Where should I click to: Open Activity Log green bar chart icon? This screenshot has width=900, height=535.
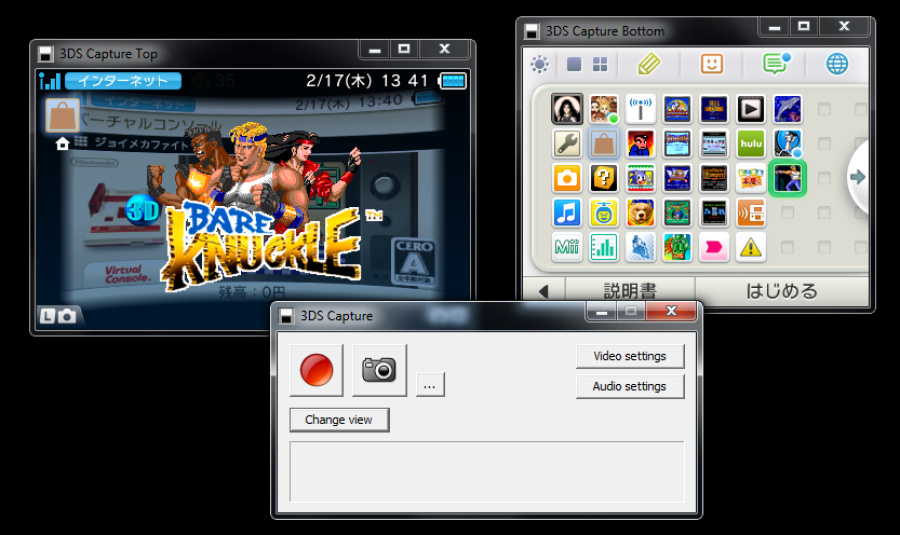point(604,247)
